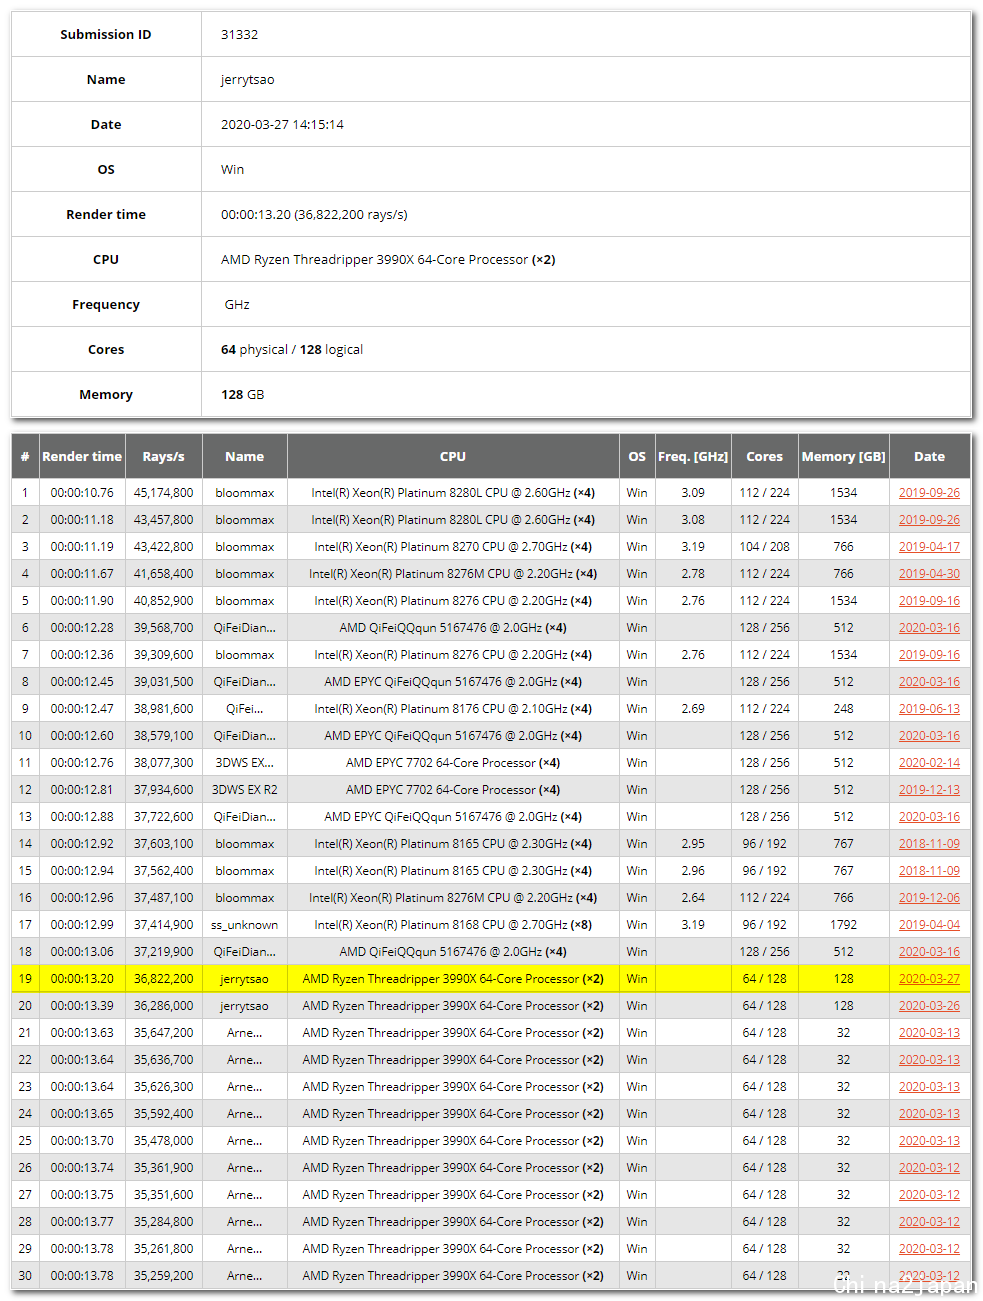Open the 2020-03-26 date link
The width and height of the screenshot is (983, 1301).
point(928,1006)
